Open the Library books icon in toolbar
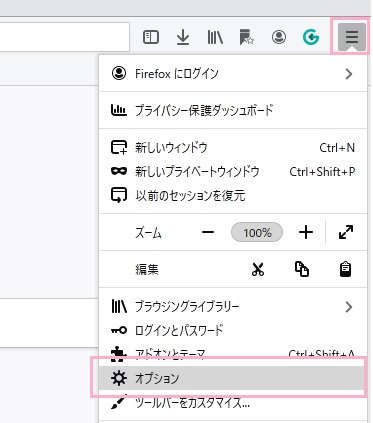This screenshot has height=423, width=373. [x=215, y=37]
